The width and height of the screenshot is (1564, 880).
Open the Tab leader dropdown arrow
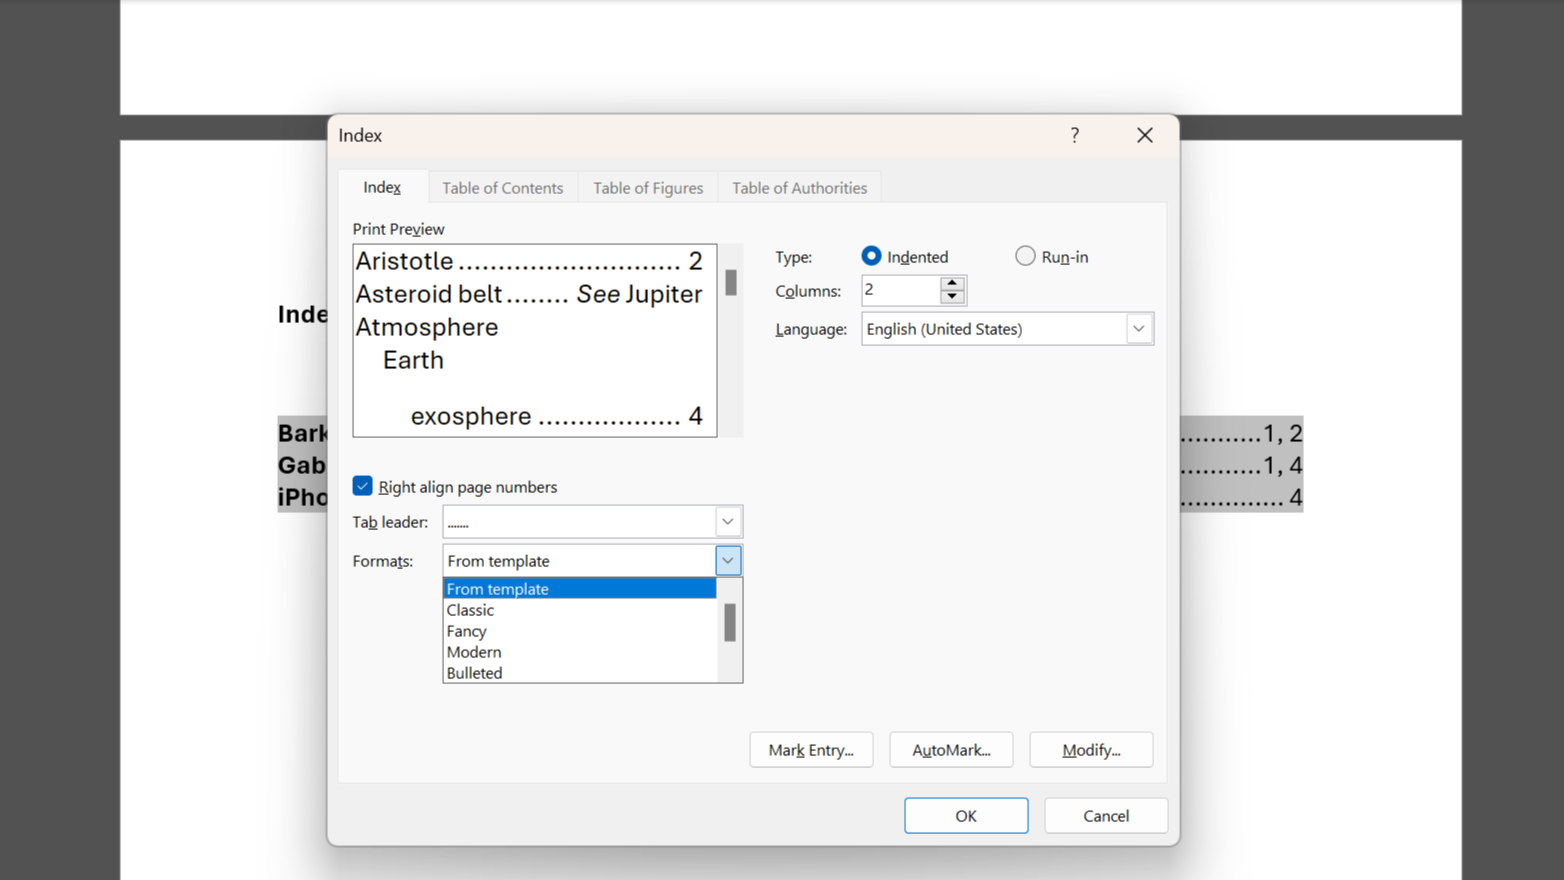click(x=728, y=522)
